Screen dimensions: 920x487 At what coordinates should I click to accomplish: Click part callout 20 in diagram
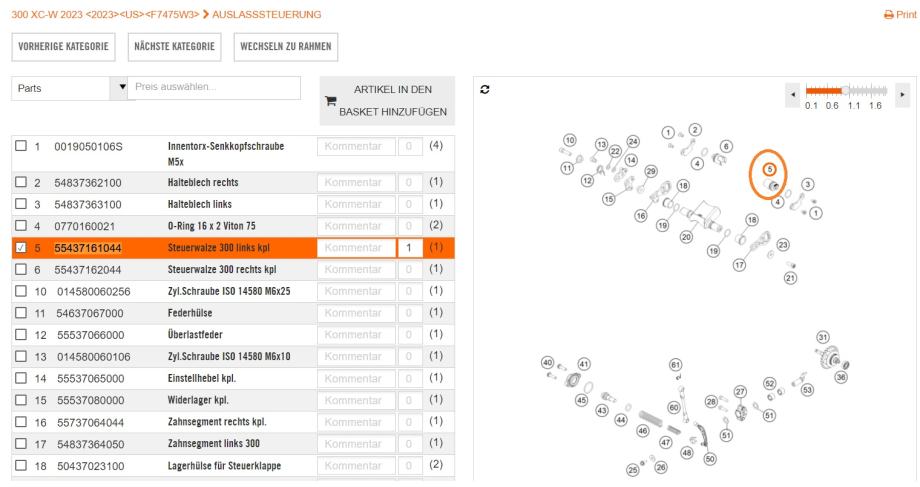[x=686, y=237]
